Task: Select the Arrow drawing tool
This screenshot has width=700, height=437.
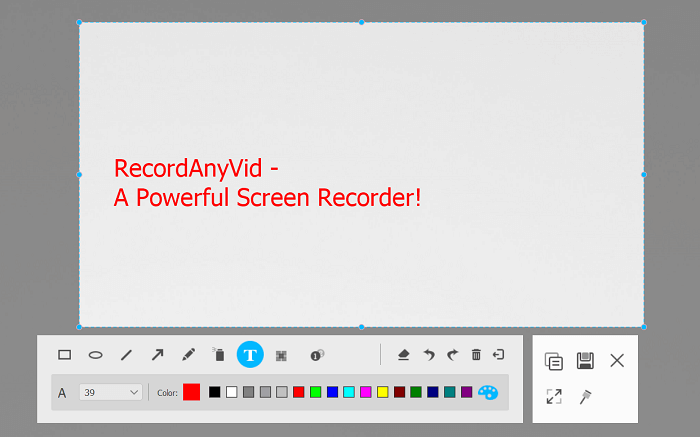Action: pos(157,355)
